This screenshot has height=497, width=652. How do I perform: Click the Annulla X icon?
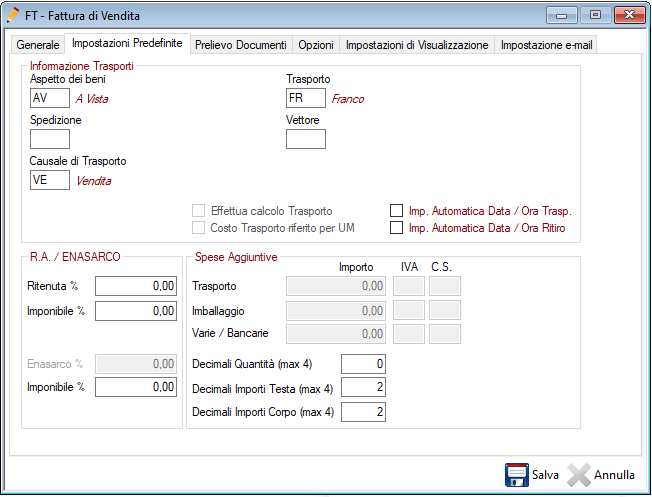[x=579, y=475]
